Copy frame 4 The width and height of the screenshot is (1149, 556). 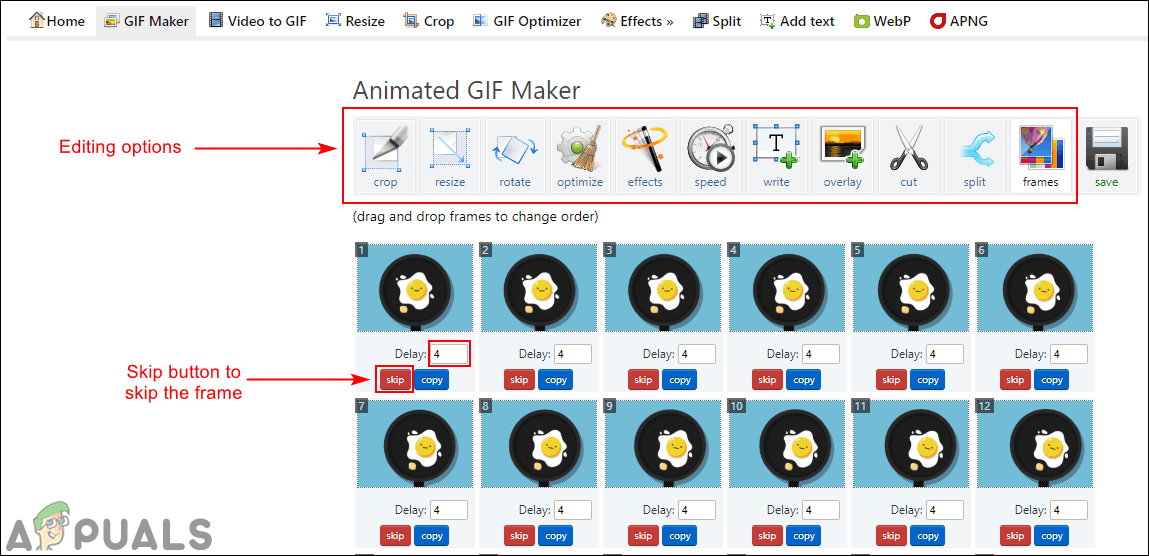[804, 379]
